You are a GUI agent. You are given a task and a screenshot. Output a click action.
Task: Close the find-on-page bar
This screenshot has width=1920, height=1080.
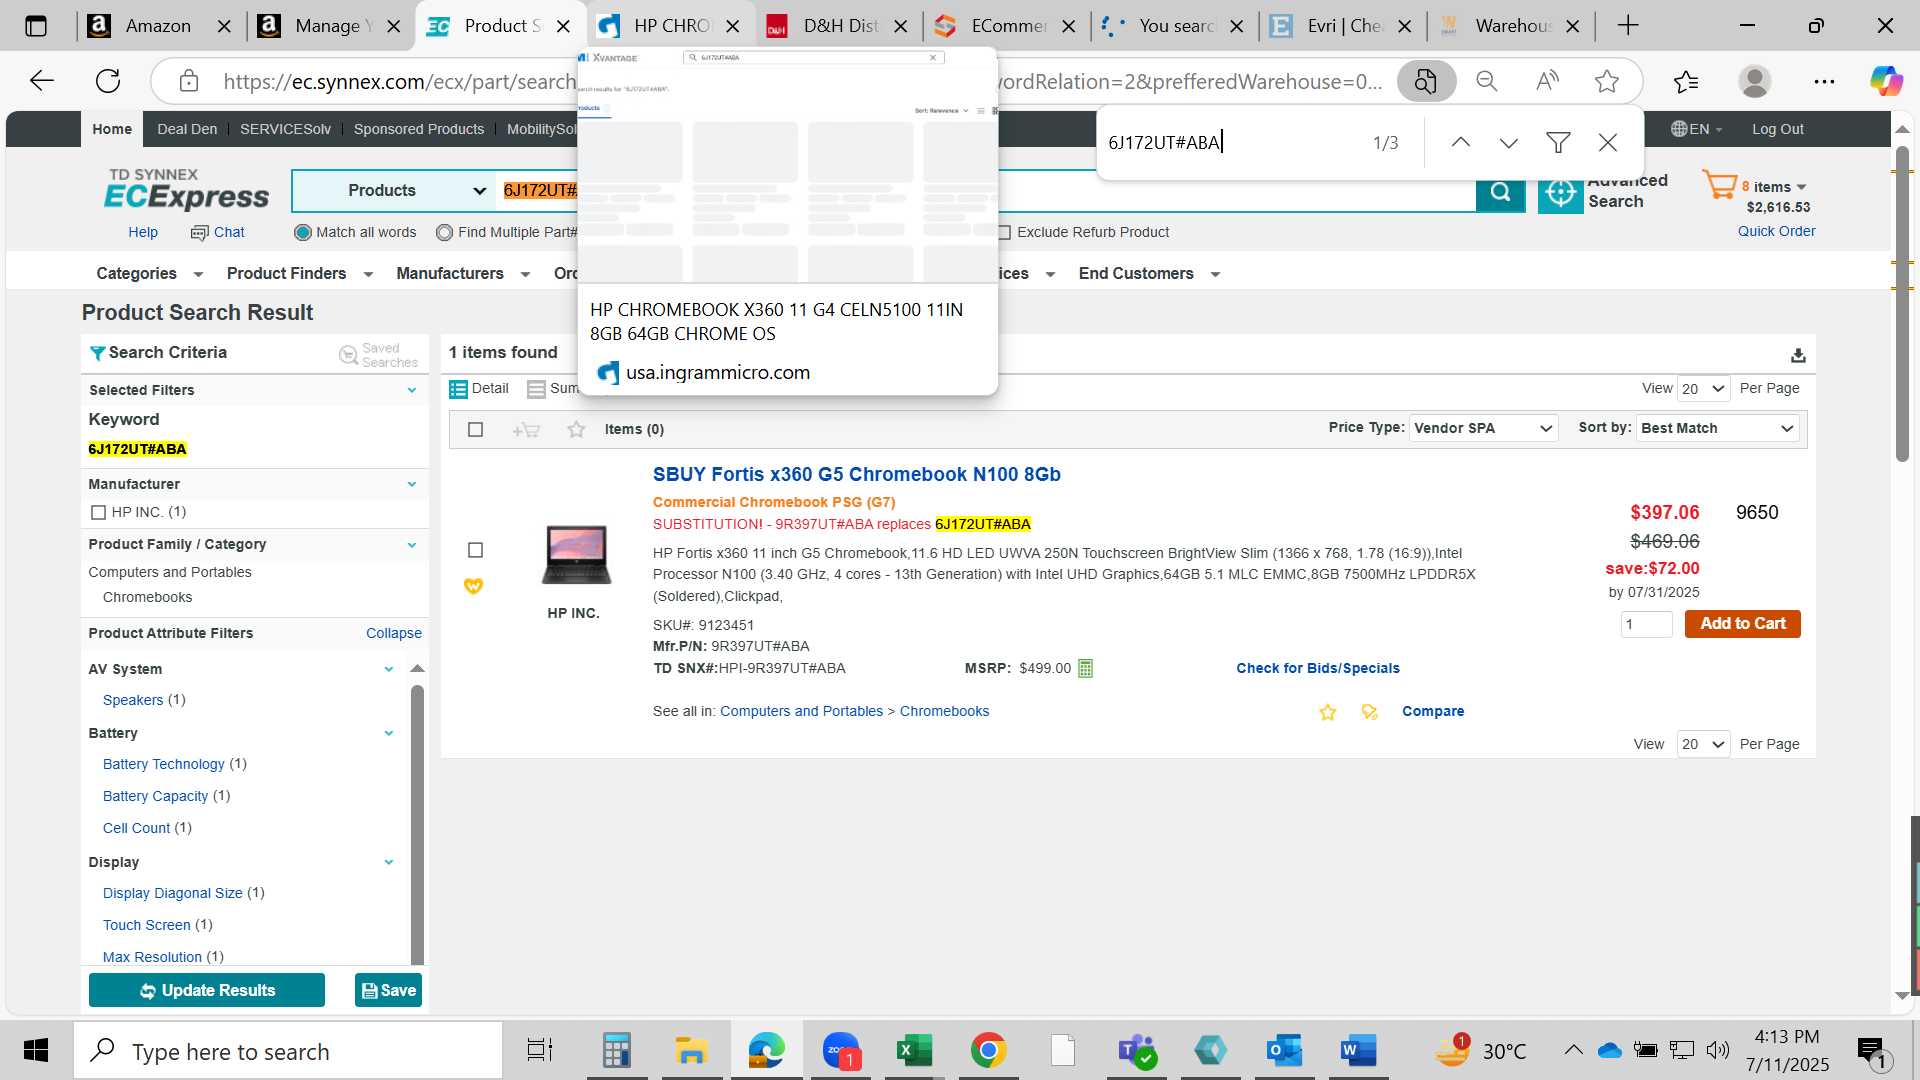(1607, 143)
